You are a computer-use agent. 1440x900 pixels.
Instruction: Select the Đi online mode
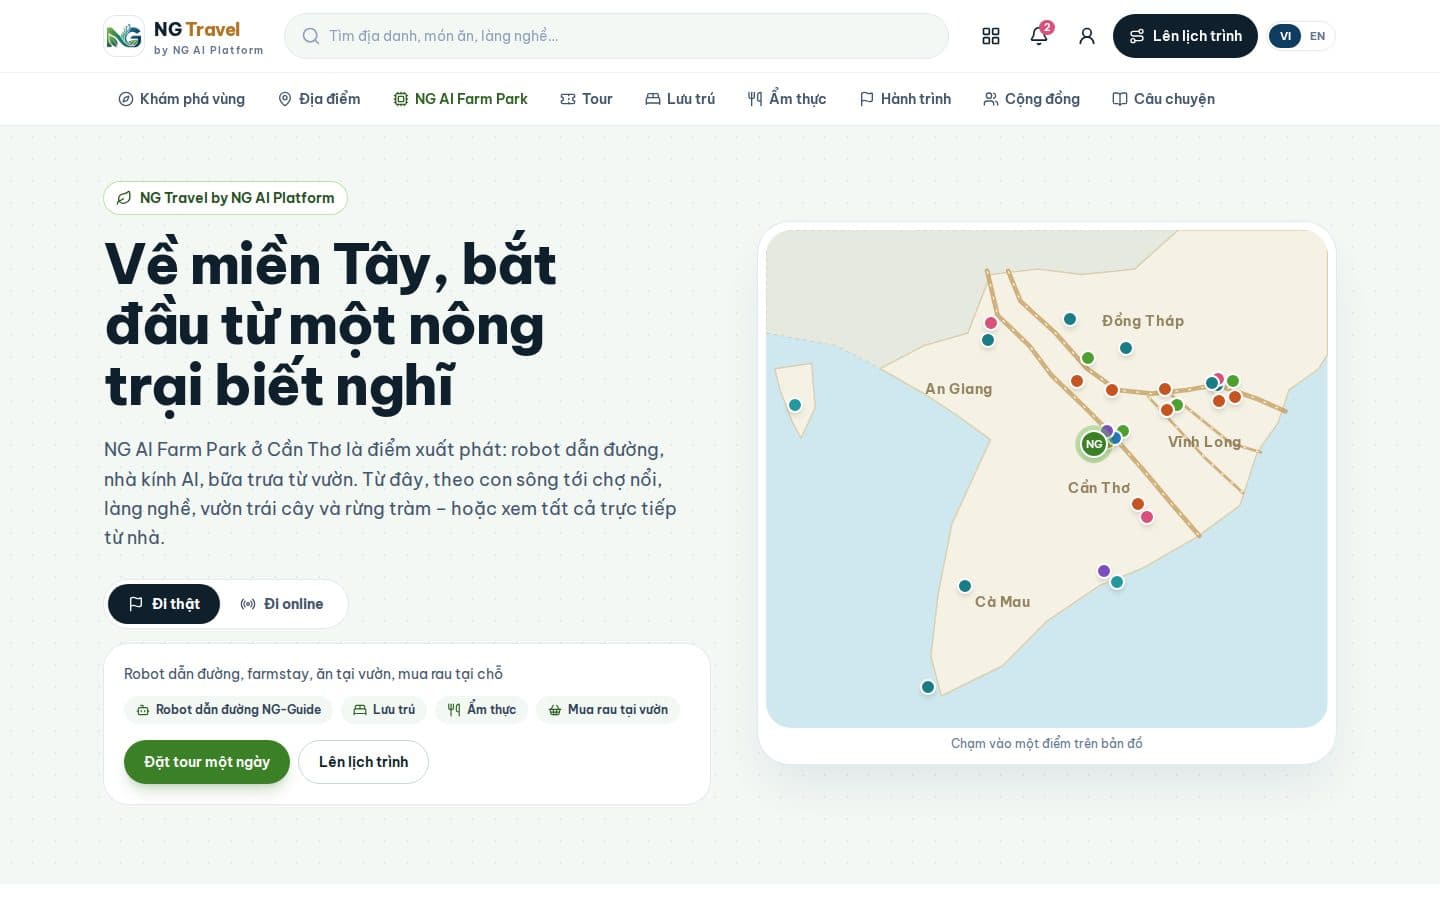pos(282,604)
